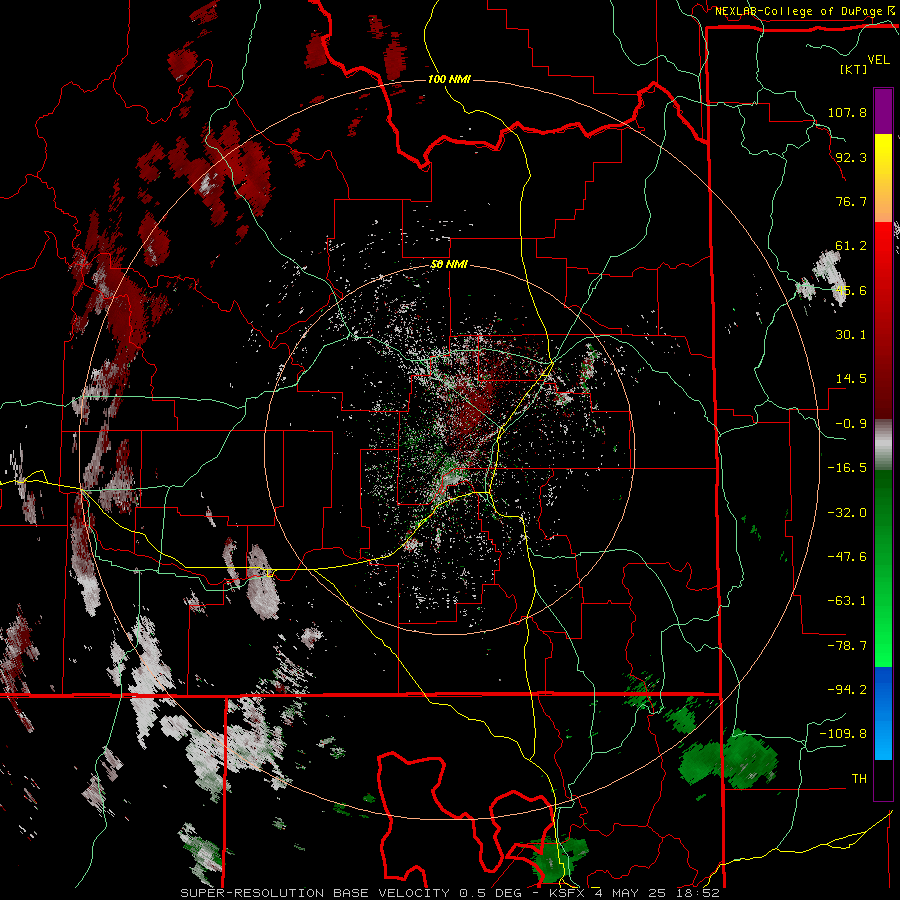
Task: Pick the blue segment of the velocity scale
Action: click(x=883, y=713)
